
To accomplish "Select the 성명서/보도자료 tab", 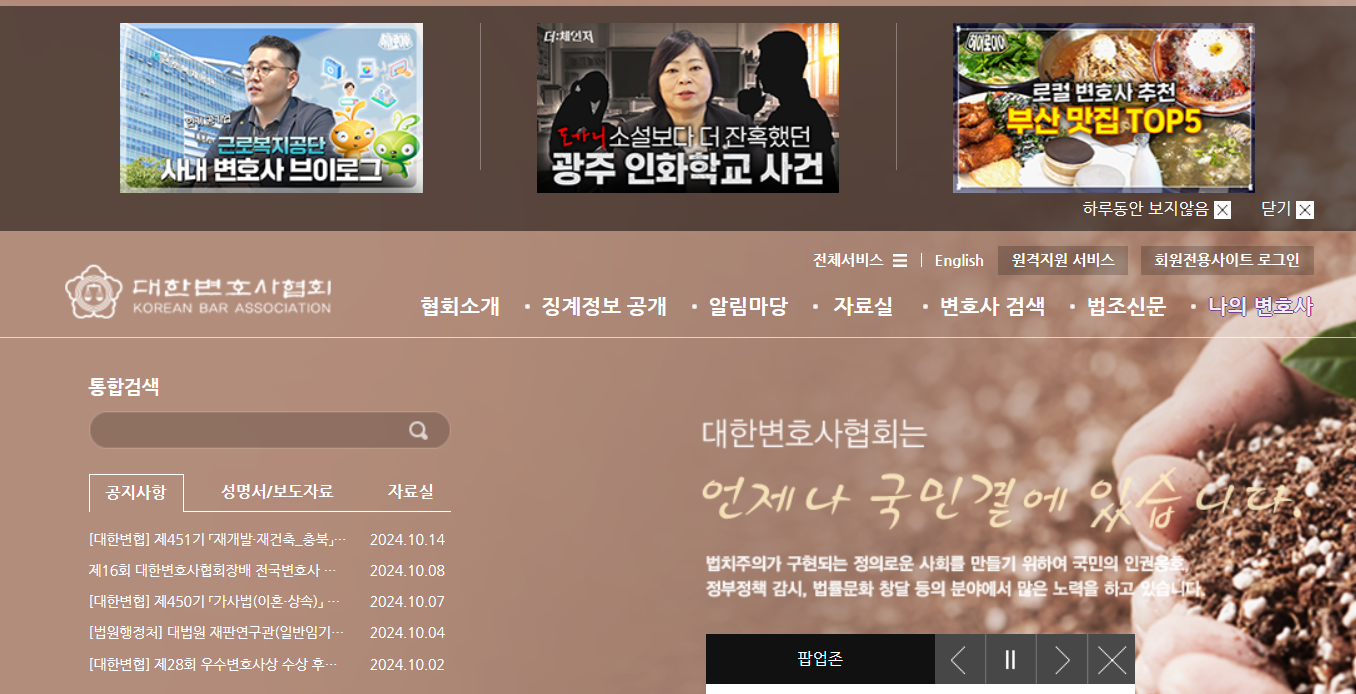I will (277, 492).
